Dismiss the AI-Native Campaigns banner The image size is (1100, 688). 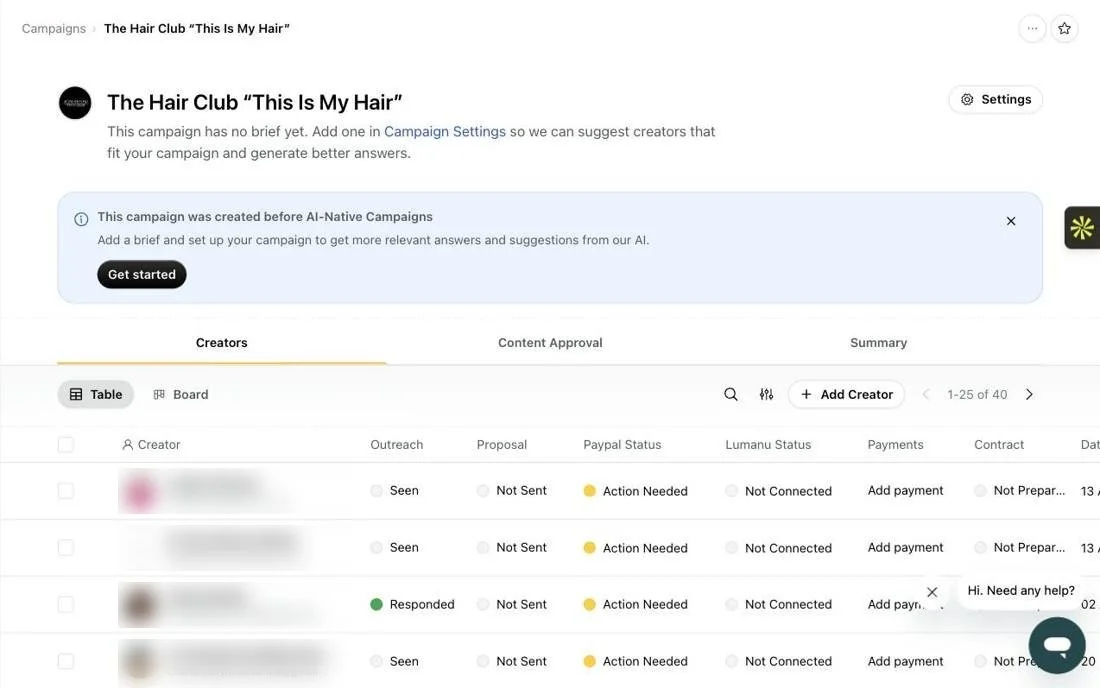coord(1011,221)
